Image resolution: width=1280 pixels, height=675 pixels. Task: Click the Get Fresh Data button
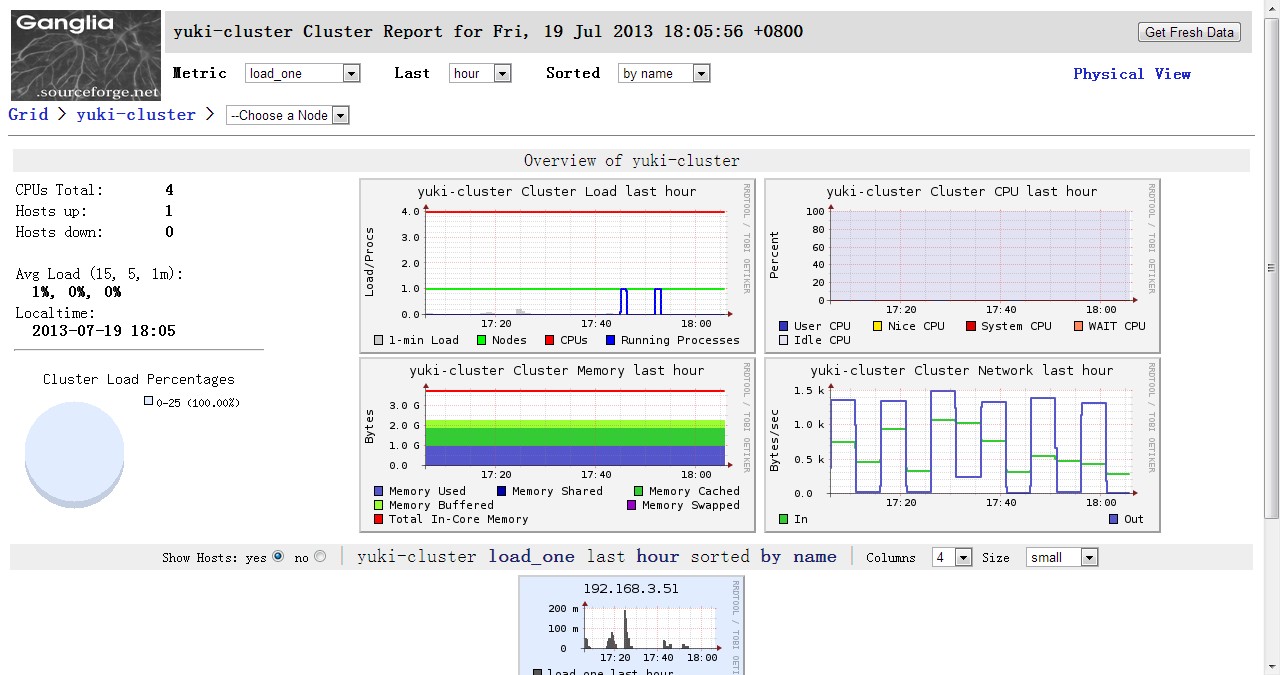tap(1189, 32)
